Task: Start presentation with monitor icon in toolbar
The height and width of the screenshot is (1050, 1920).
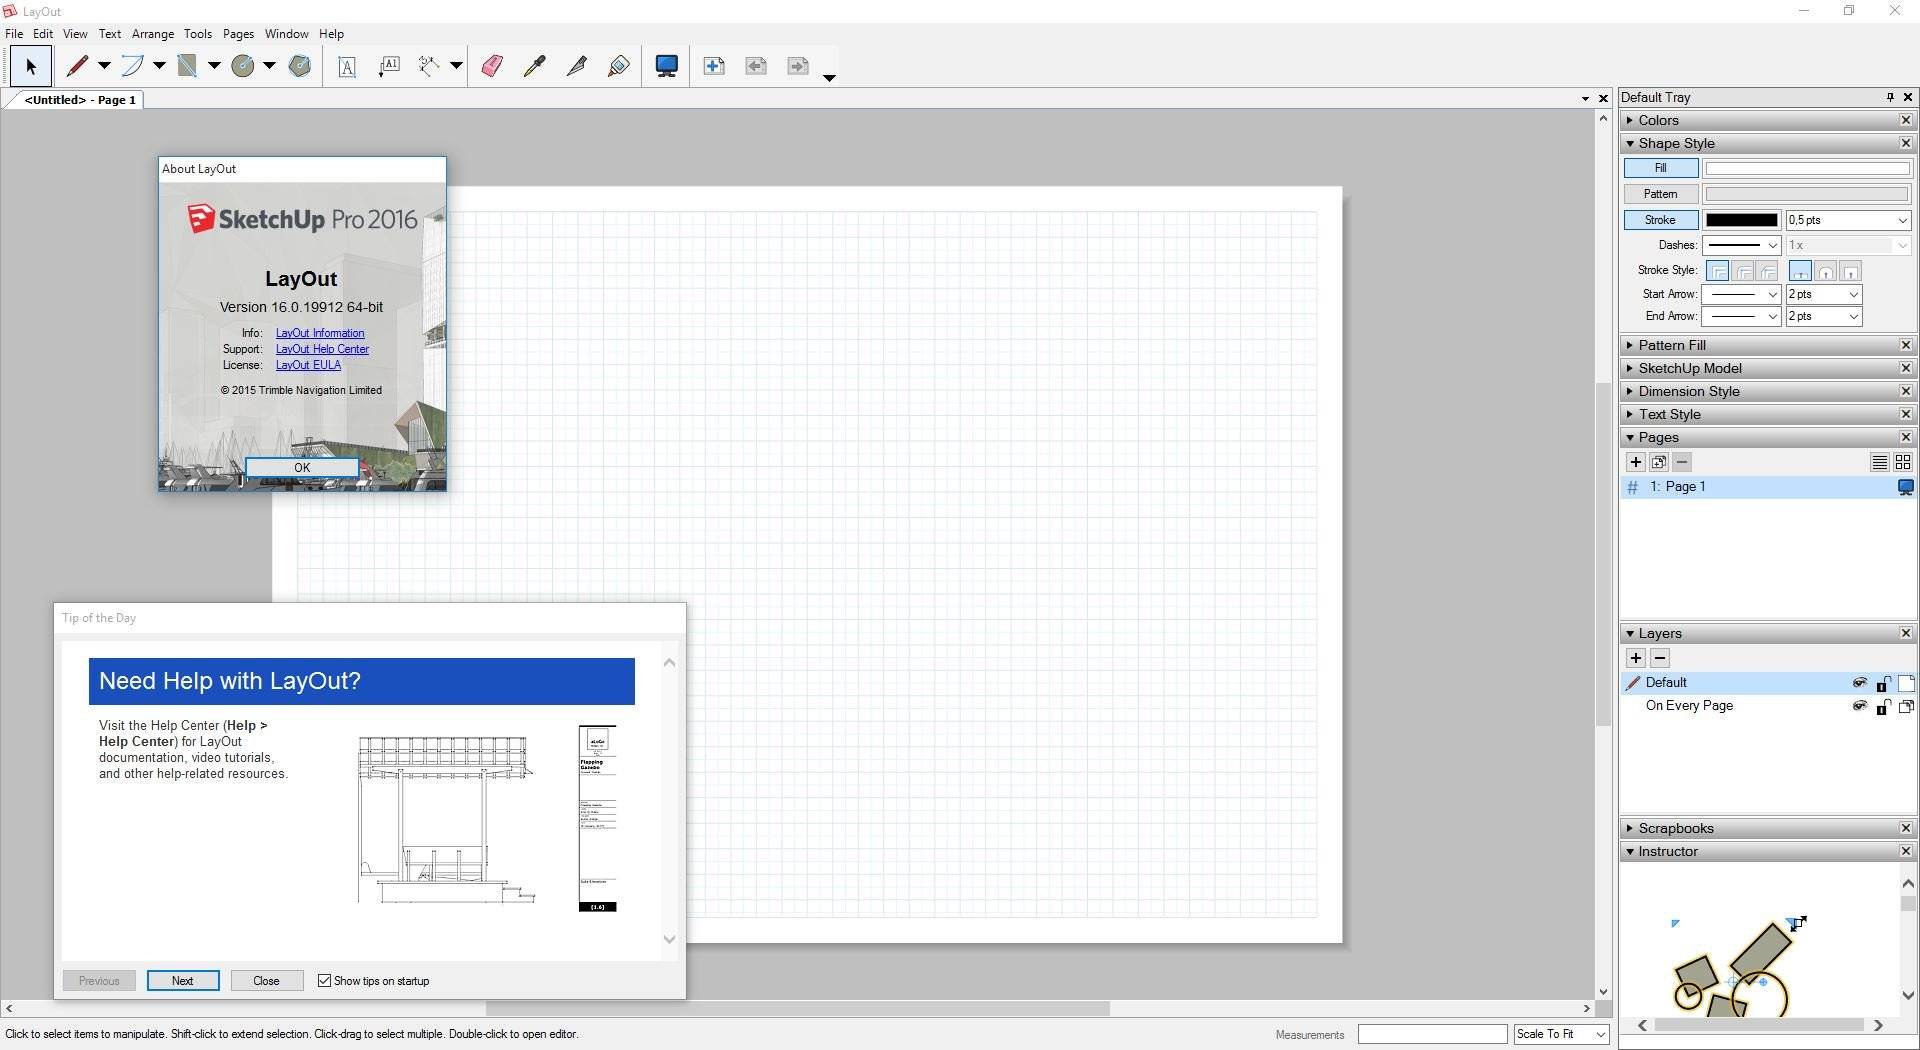Action: pos(667,66)
